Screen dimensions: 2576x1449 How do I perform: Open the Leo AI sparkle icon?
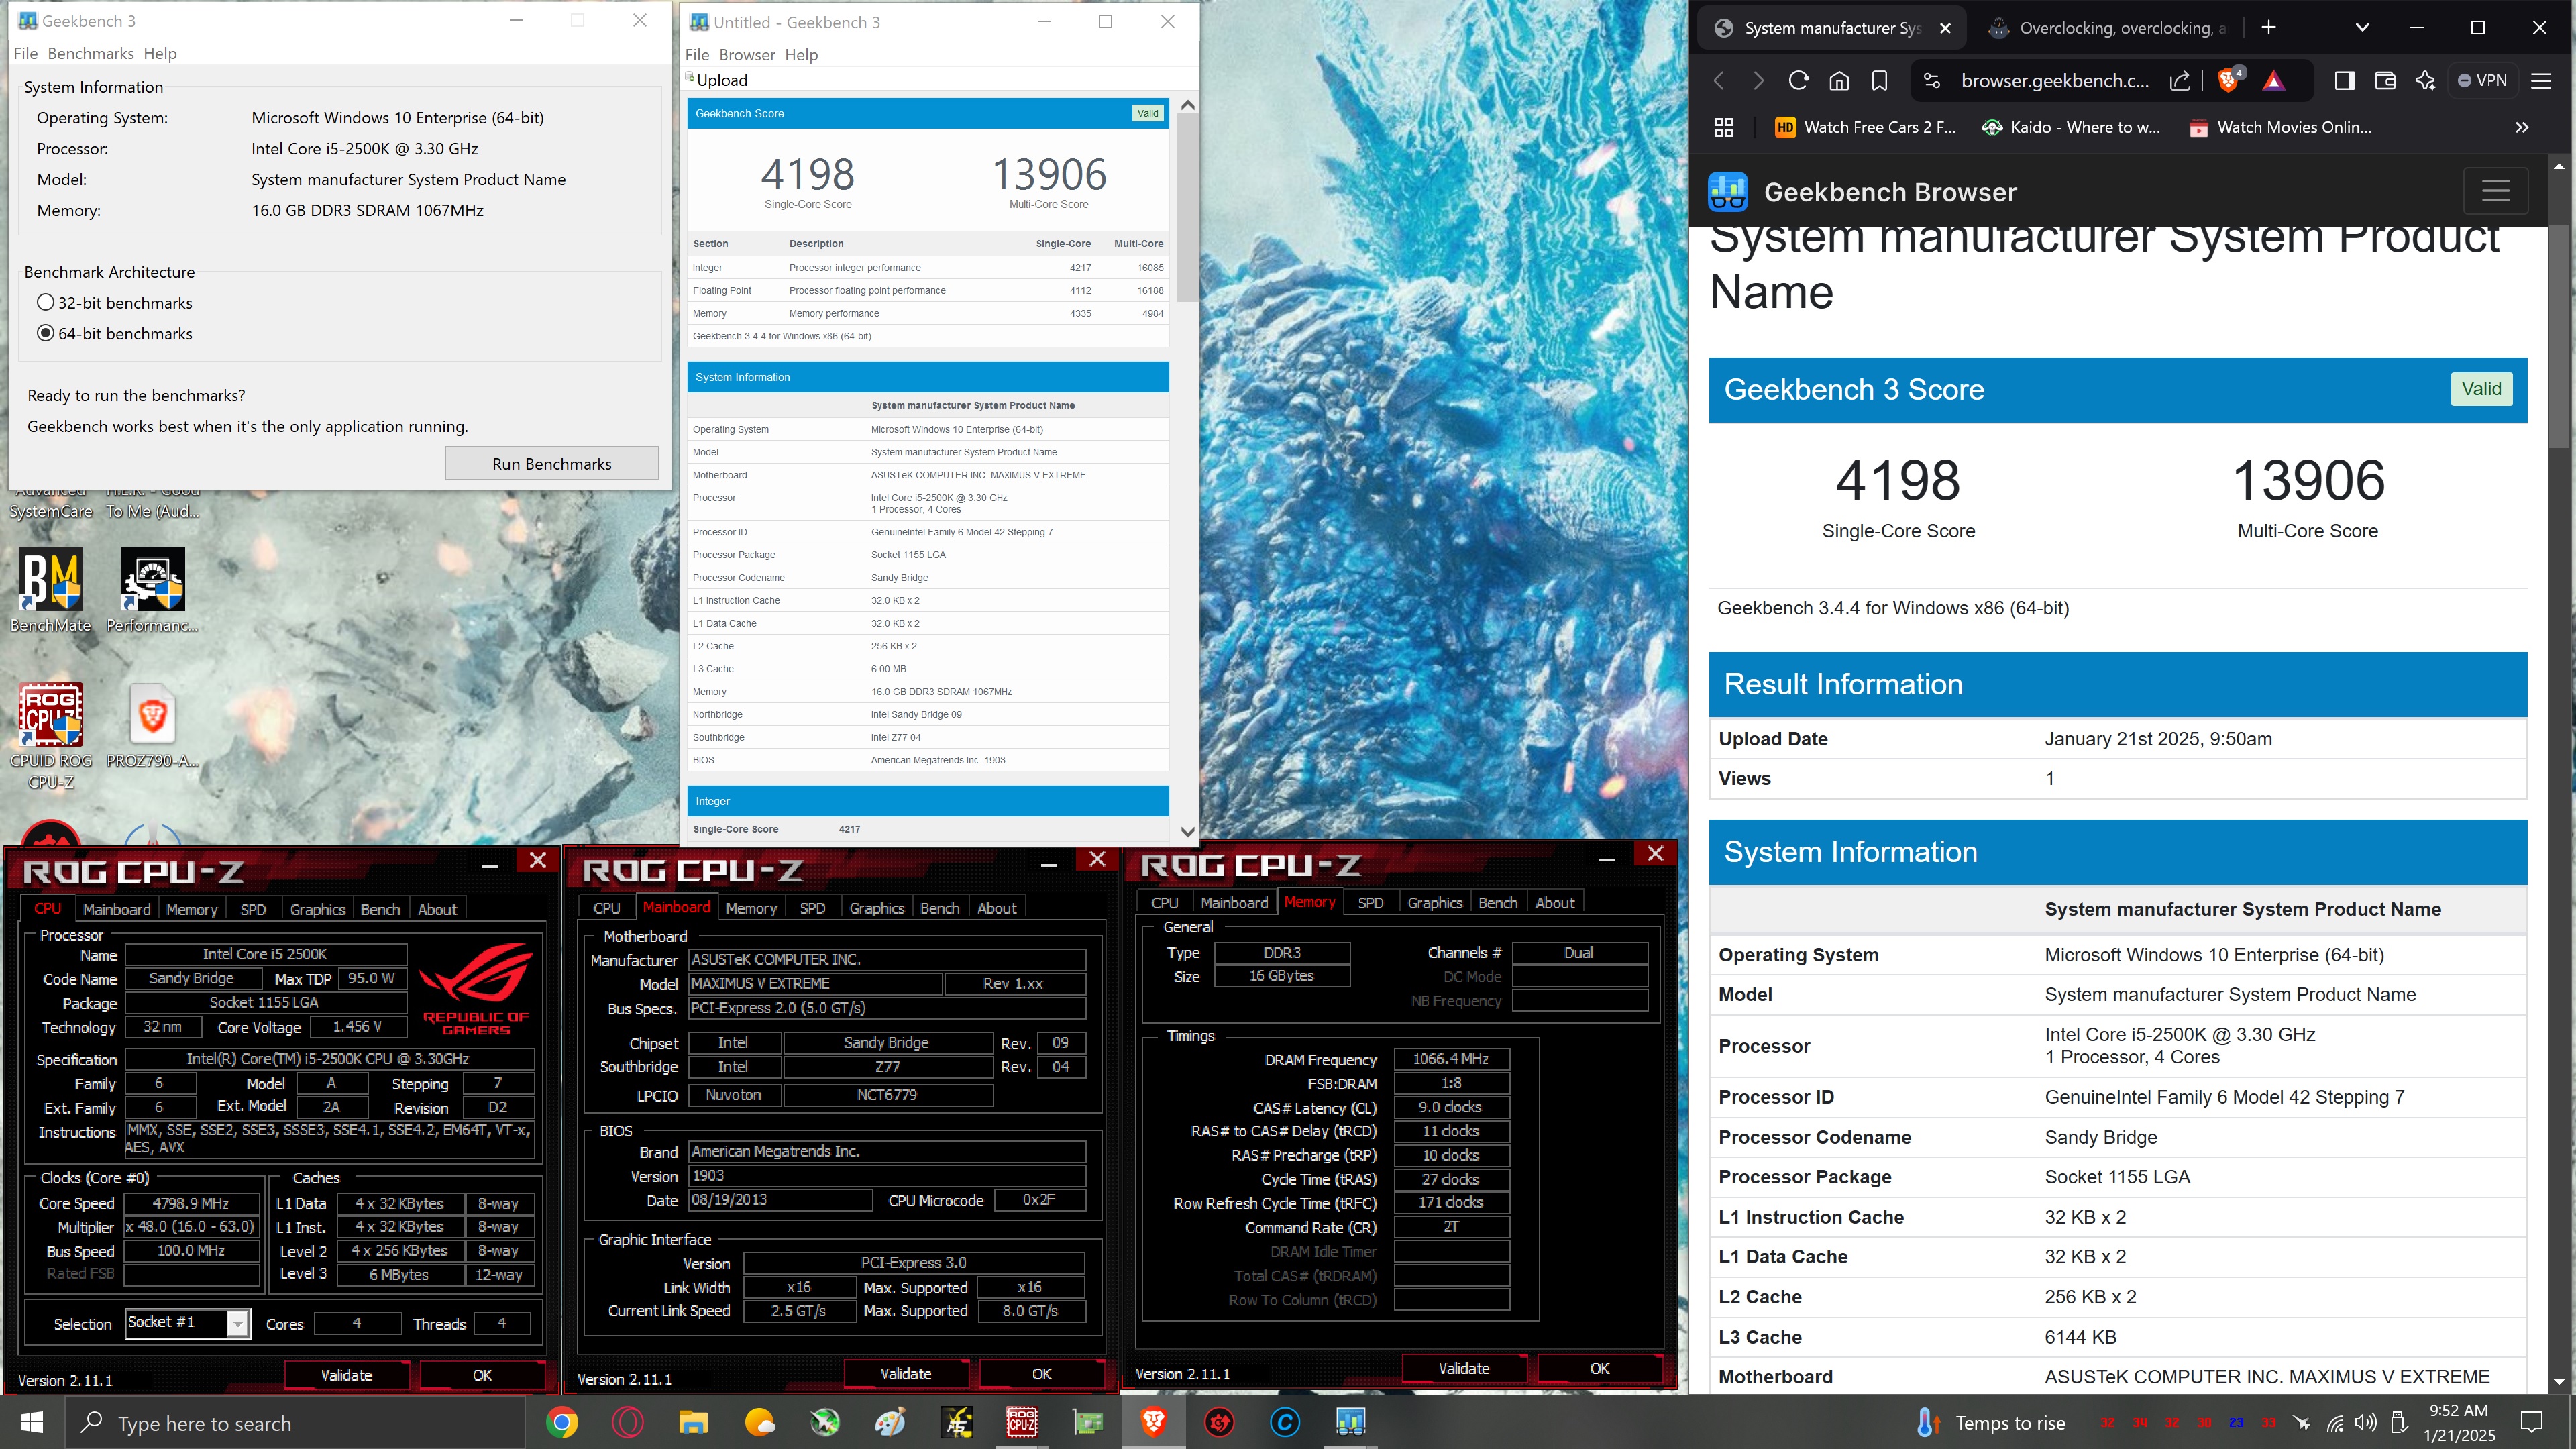(x=2425, y=81)
